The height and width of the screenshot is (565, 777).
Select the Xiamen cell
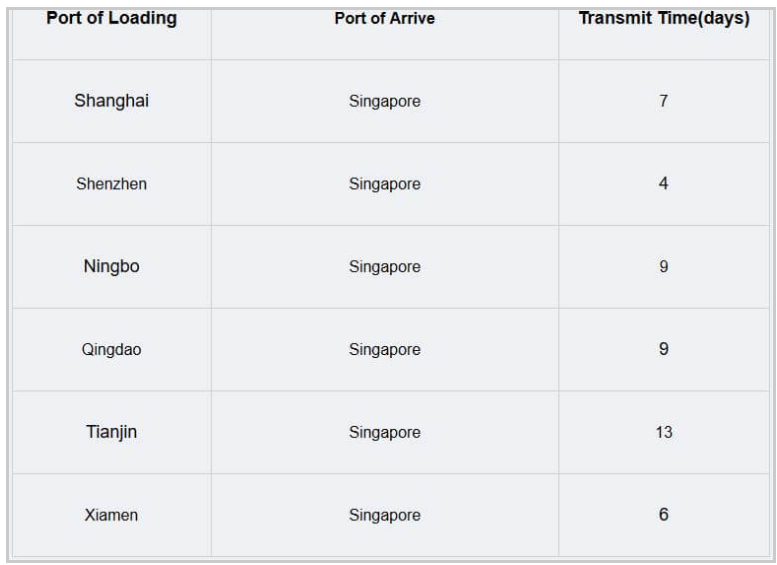(x=111, y=516)
